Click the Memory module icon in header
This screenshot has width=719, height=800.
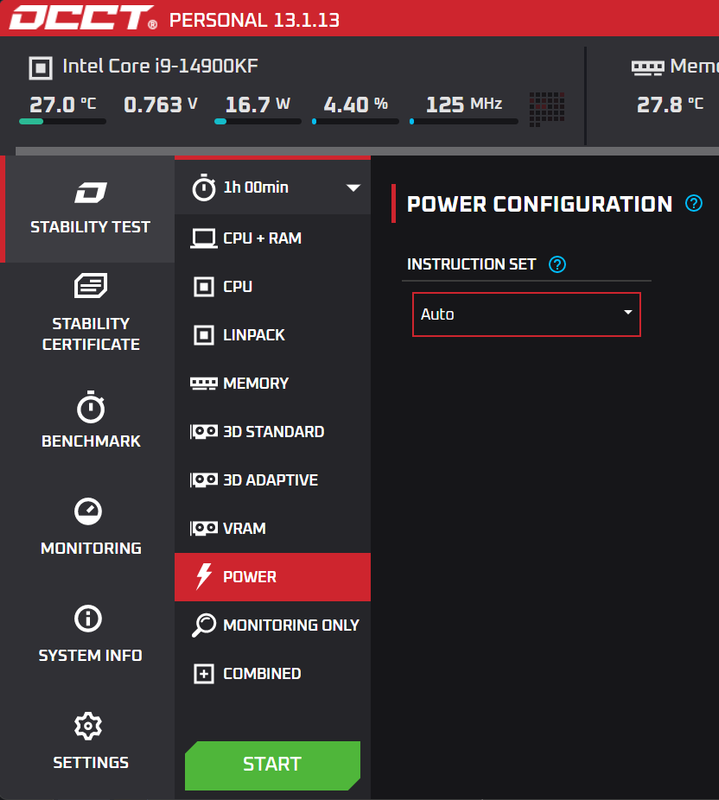point(648,67)
